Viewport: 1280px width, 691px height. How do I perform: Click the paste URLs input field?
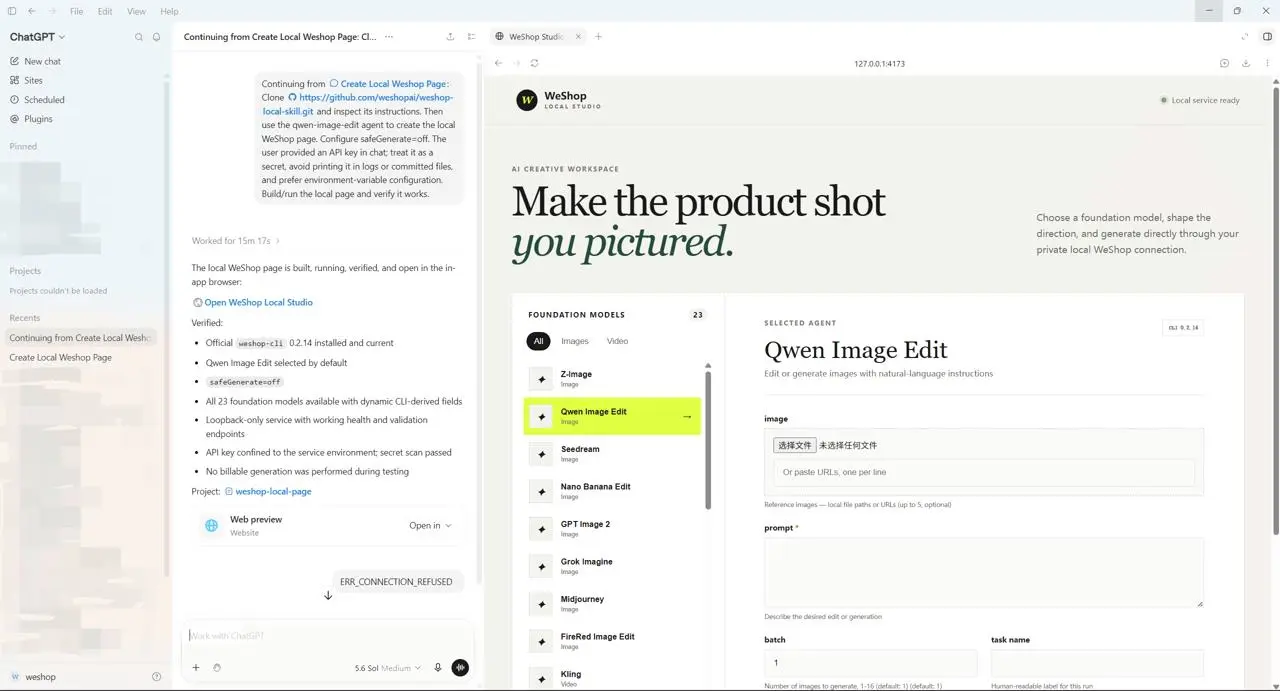pos(984,472)
